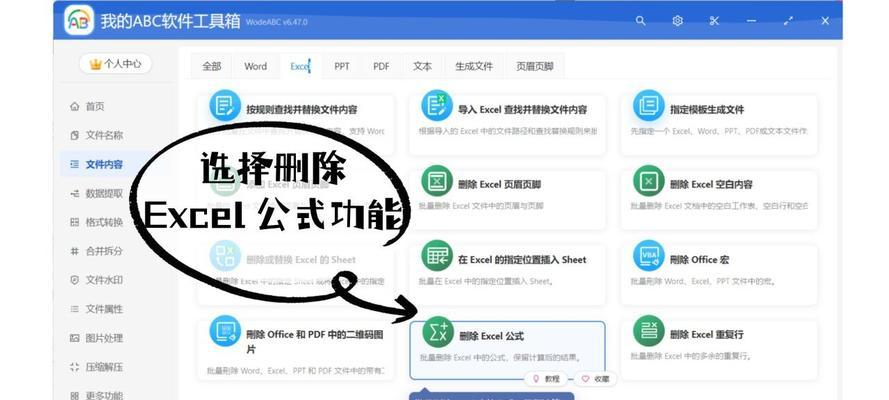Switch to the 文本 tab
The image size is (889, 400).
point(422,66)
